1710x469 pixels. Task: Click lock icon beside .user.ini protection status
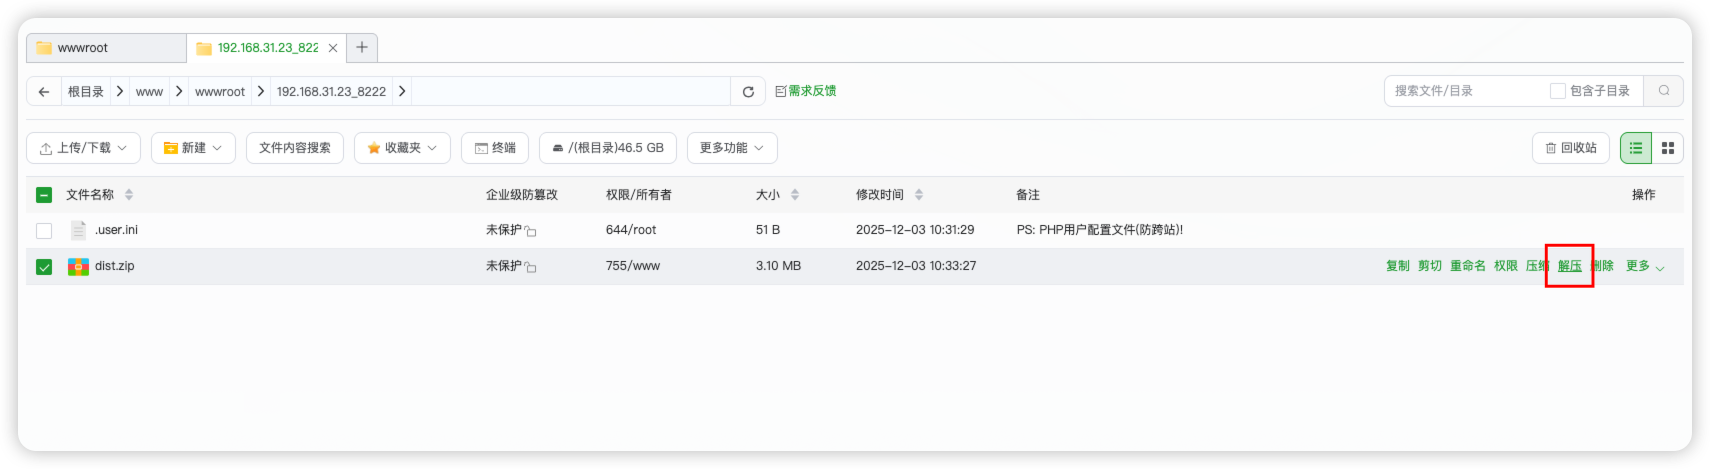coord(531,231)
